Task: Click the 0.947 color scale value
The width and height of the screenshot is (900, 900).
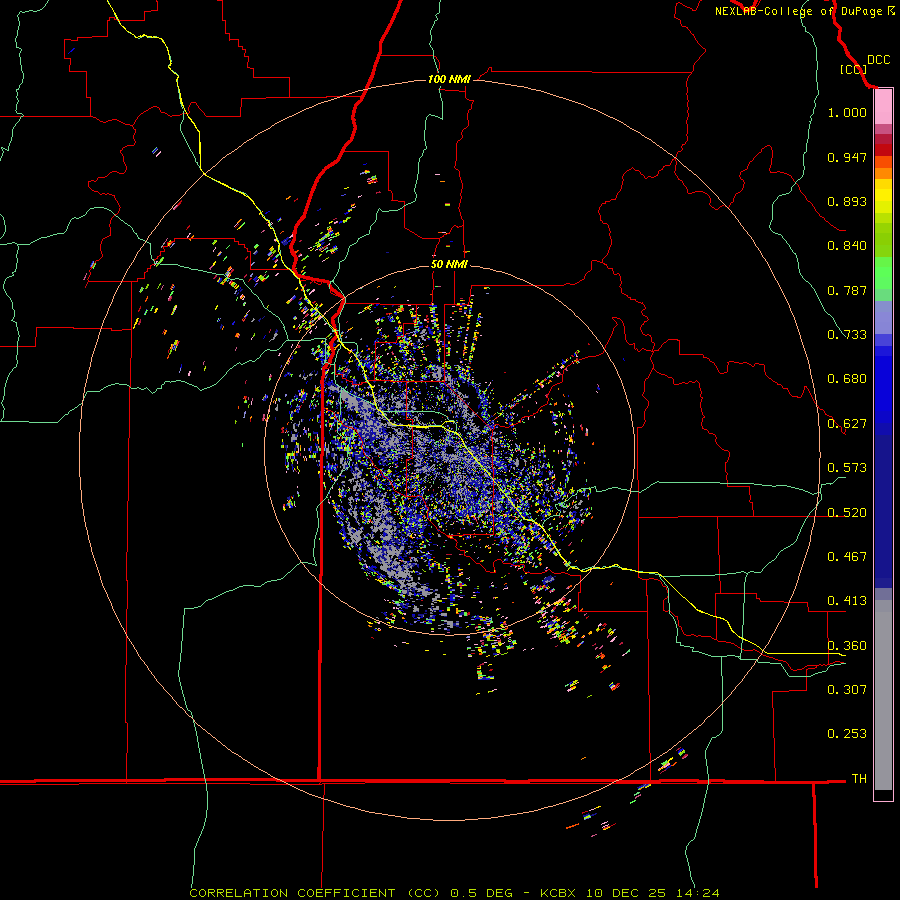Action: [x=847, y=157]
